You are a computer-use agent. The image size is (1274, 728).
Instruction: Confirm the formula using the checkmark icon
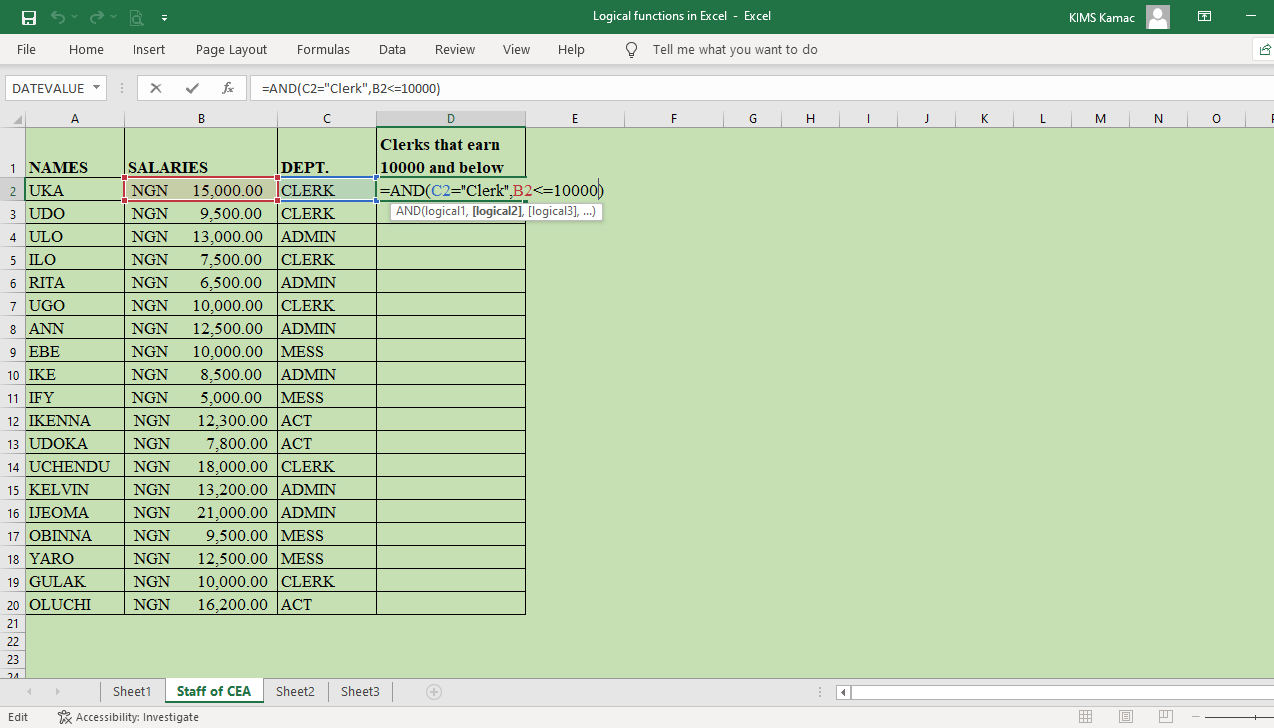click(190, 88)
